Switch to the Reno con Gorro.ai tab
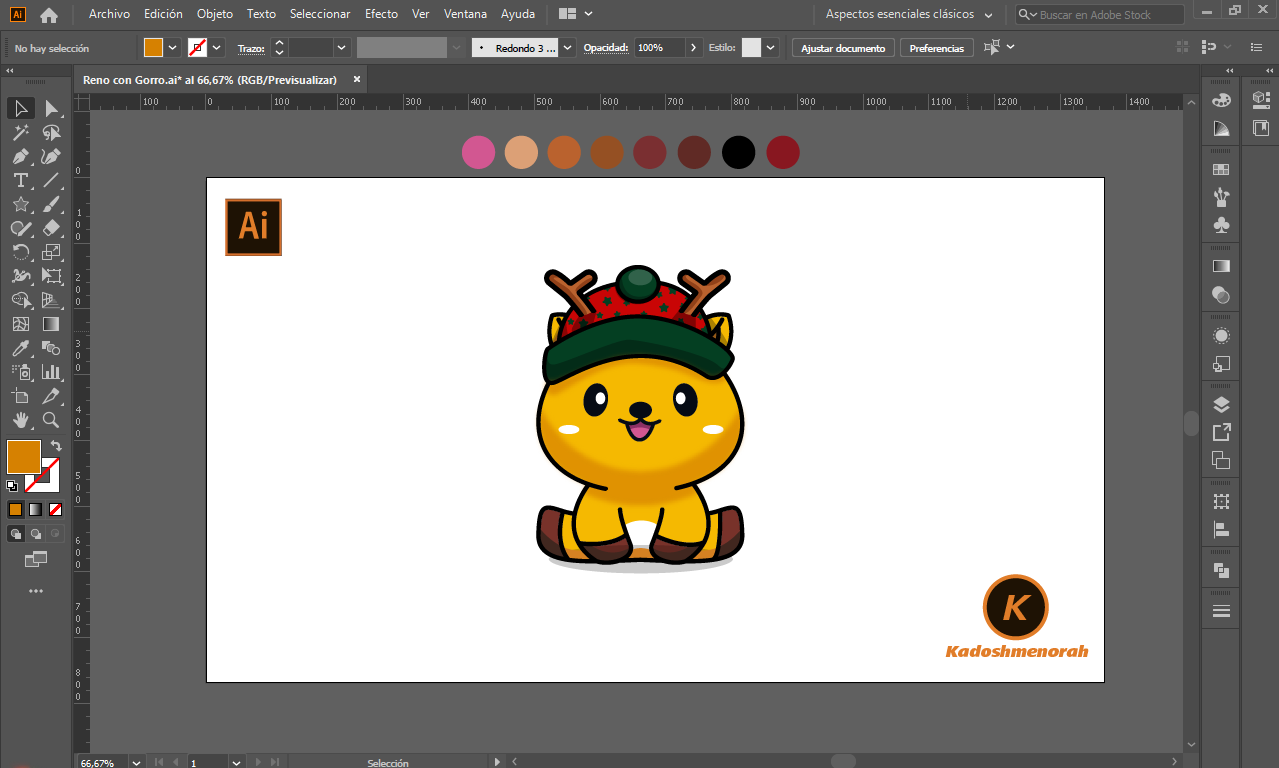Screen dimensions: 1279x768 pyautogui.click(x=210, y=80)
